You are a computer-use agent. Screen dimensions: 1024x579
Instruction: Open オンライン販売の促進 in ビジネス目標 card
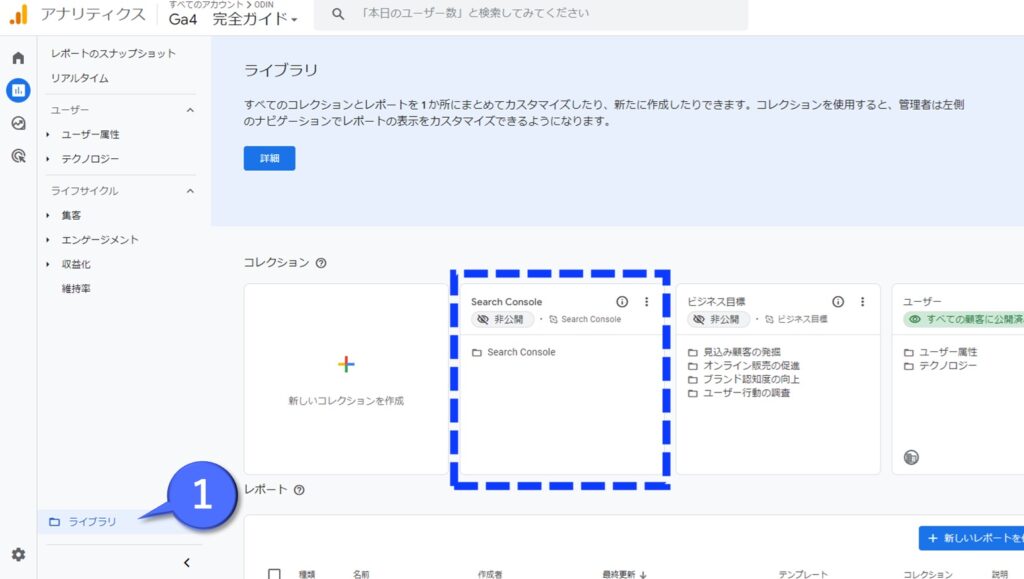point(751,366)
